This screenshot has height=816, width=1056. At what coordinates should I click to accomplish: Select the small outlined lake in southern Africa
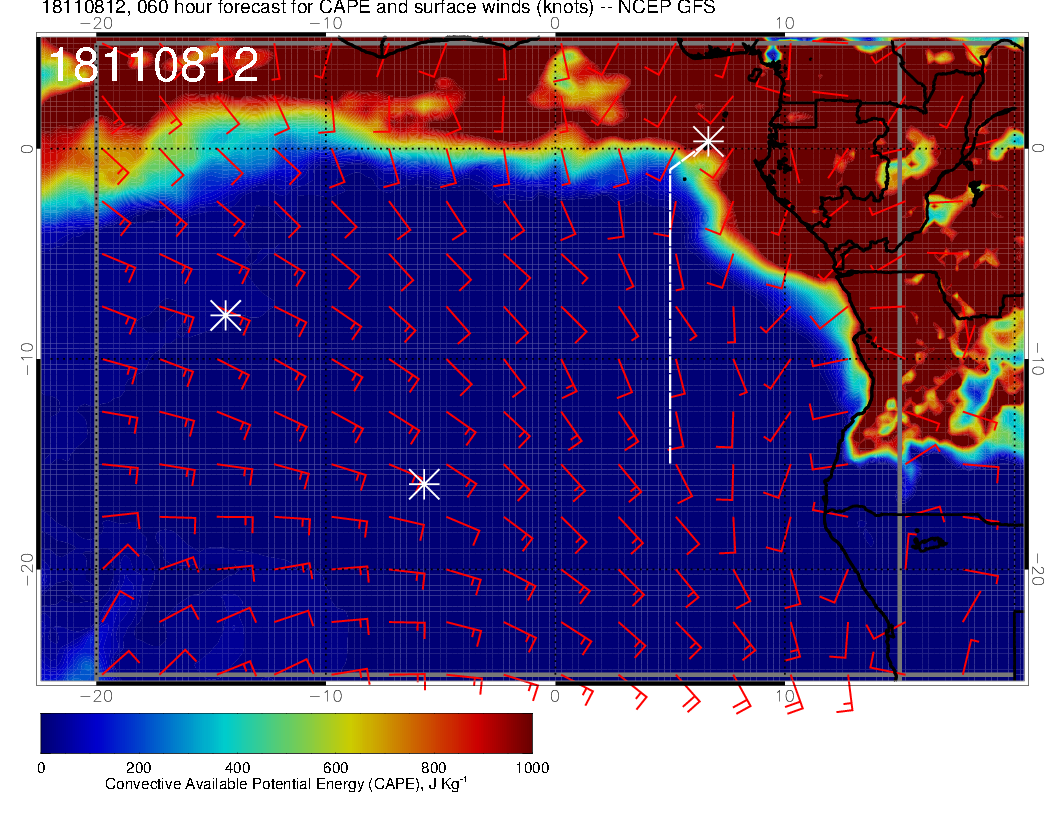point(928,544)
